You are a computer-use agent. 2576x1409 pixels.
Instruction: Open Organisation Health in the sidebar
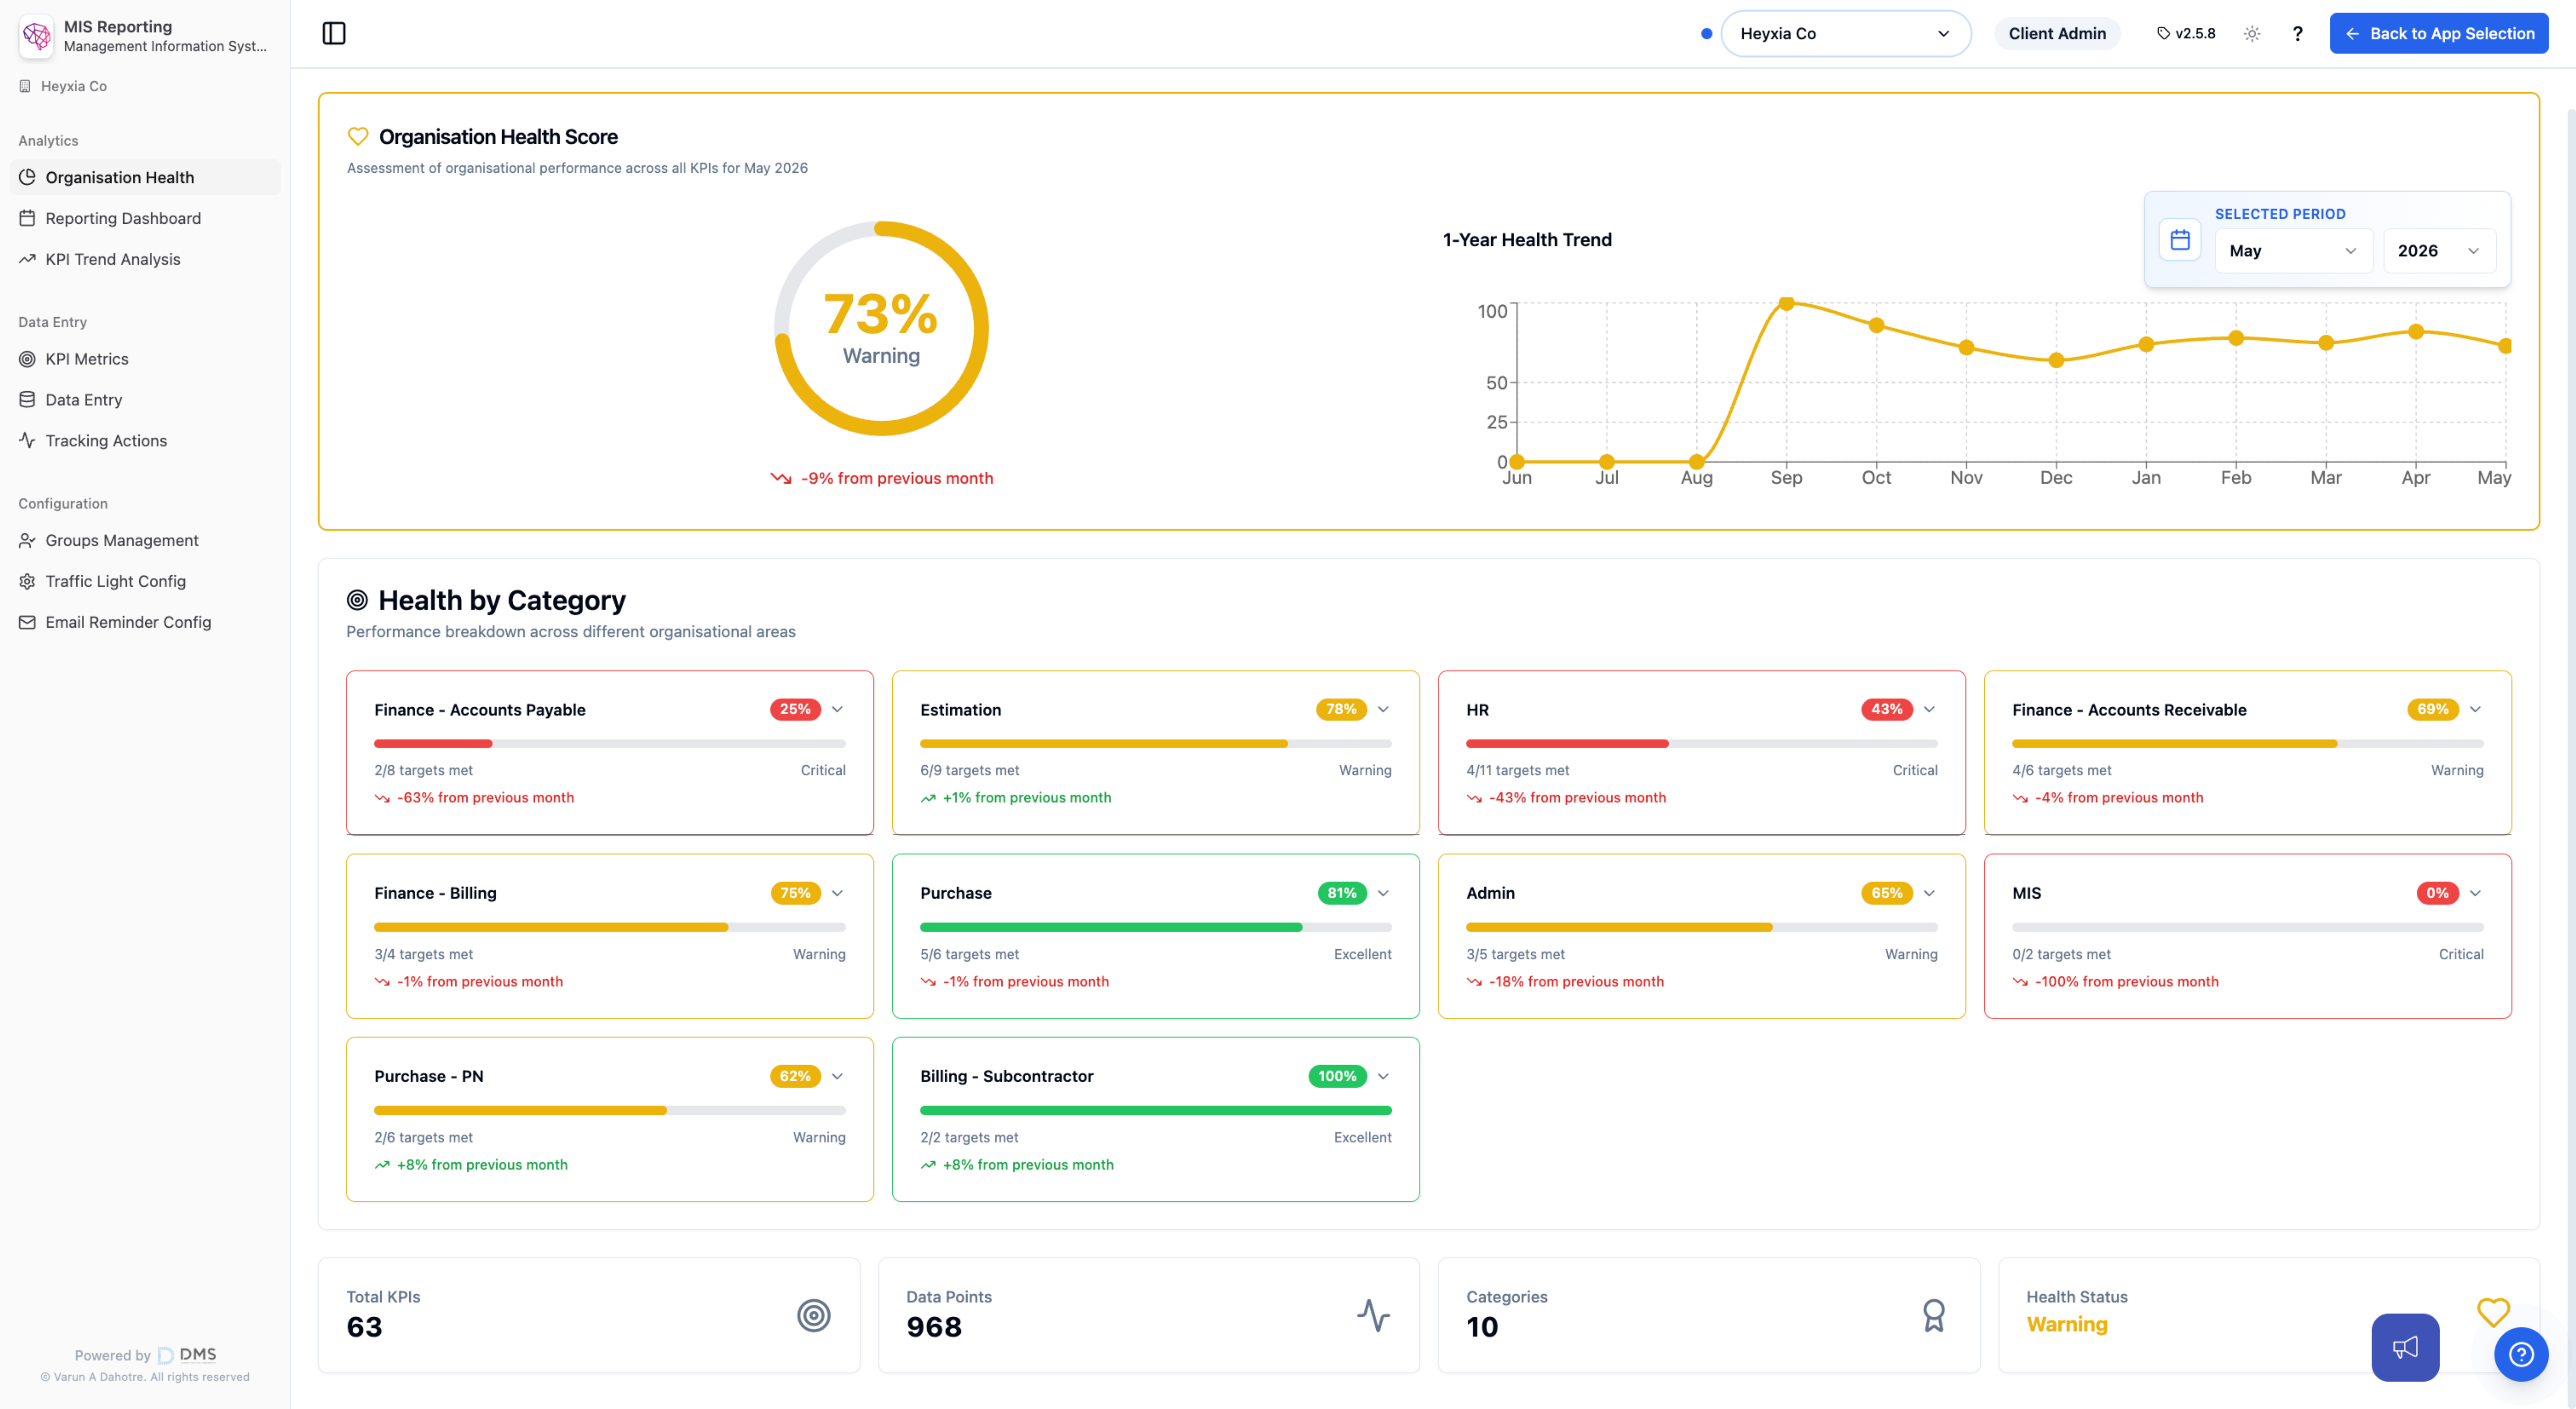[x=145, y=177]
